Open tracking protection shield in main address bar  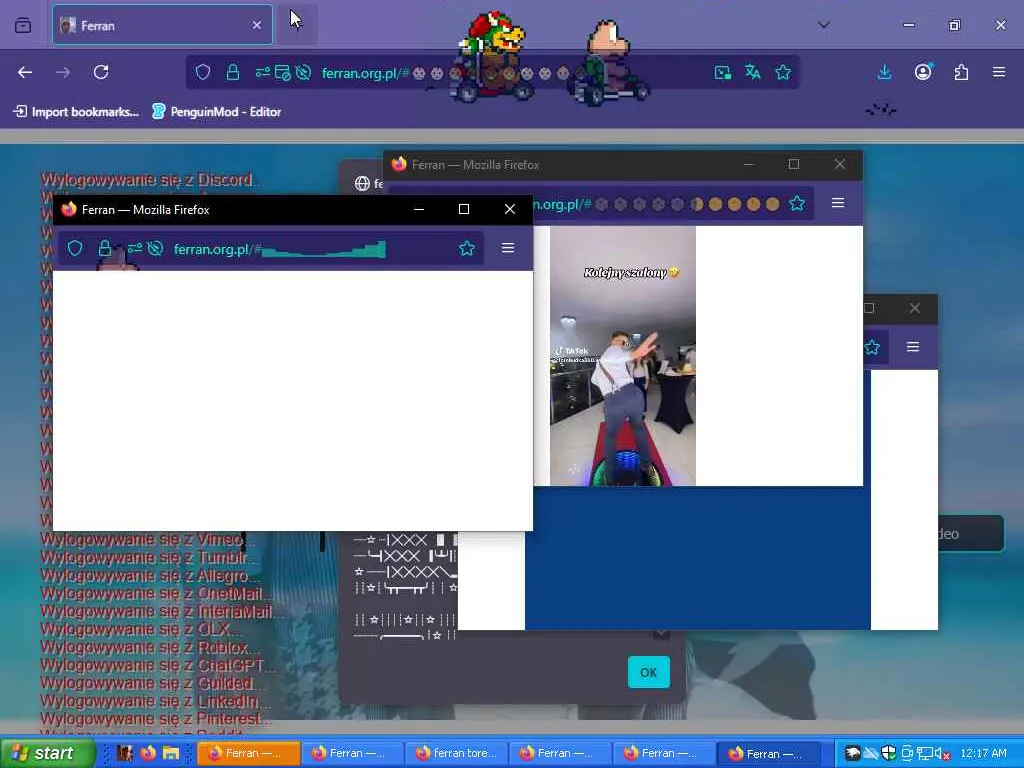click(x=203, y=72)
